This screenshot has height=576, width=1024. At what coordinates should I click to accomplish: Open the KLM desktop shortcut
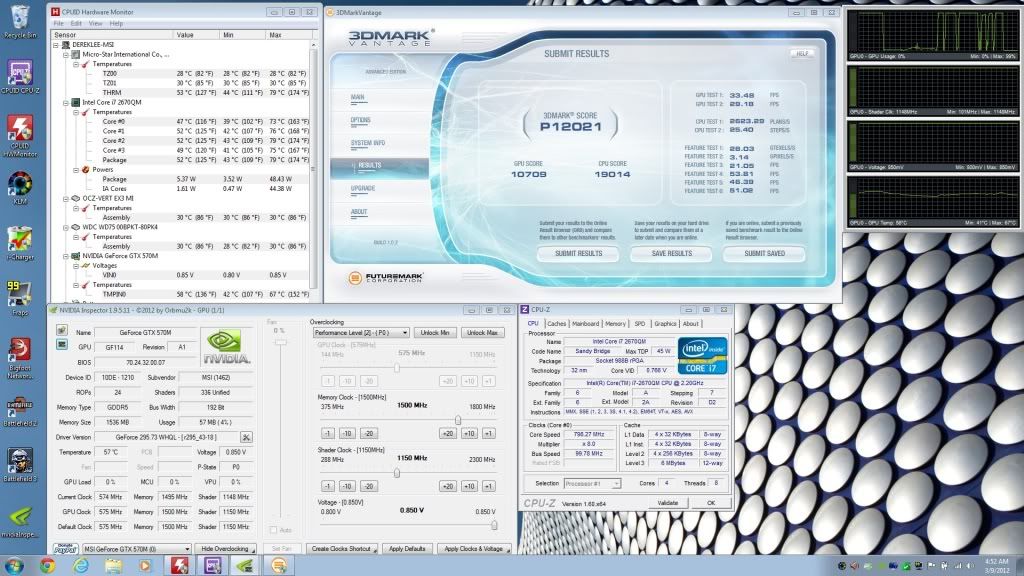tap(20, 188)
